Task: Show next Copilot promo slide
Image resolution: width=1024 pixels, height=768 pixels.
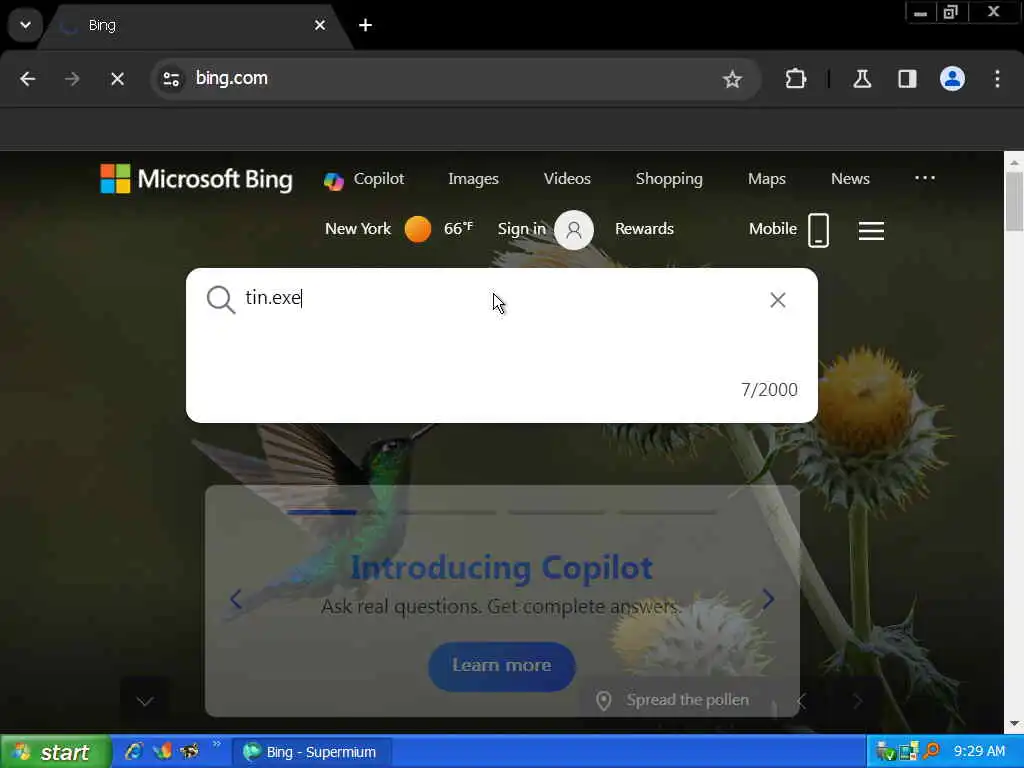Action: click(769, 599)
